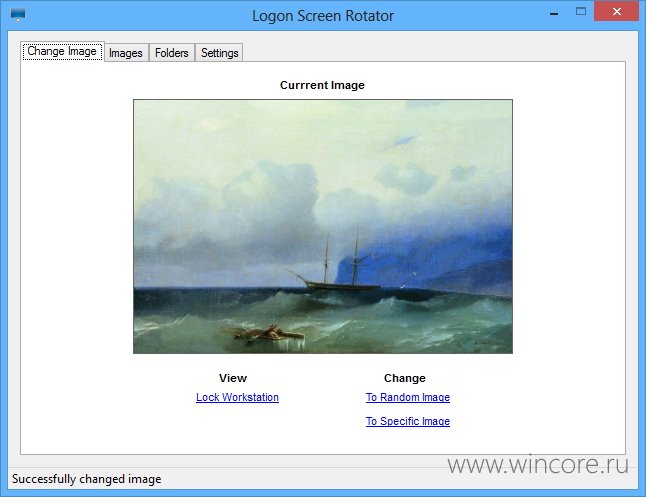Click the Lock Workstation link

pyautogui.click(x=237, y=397)
